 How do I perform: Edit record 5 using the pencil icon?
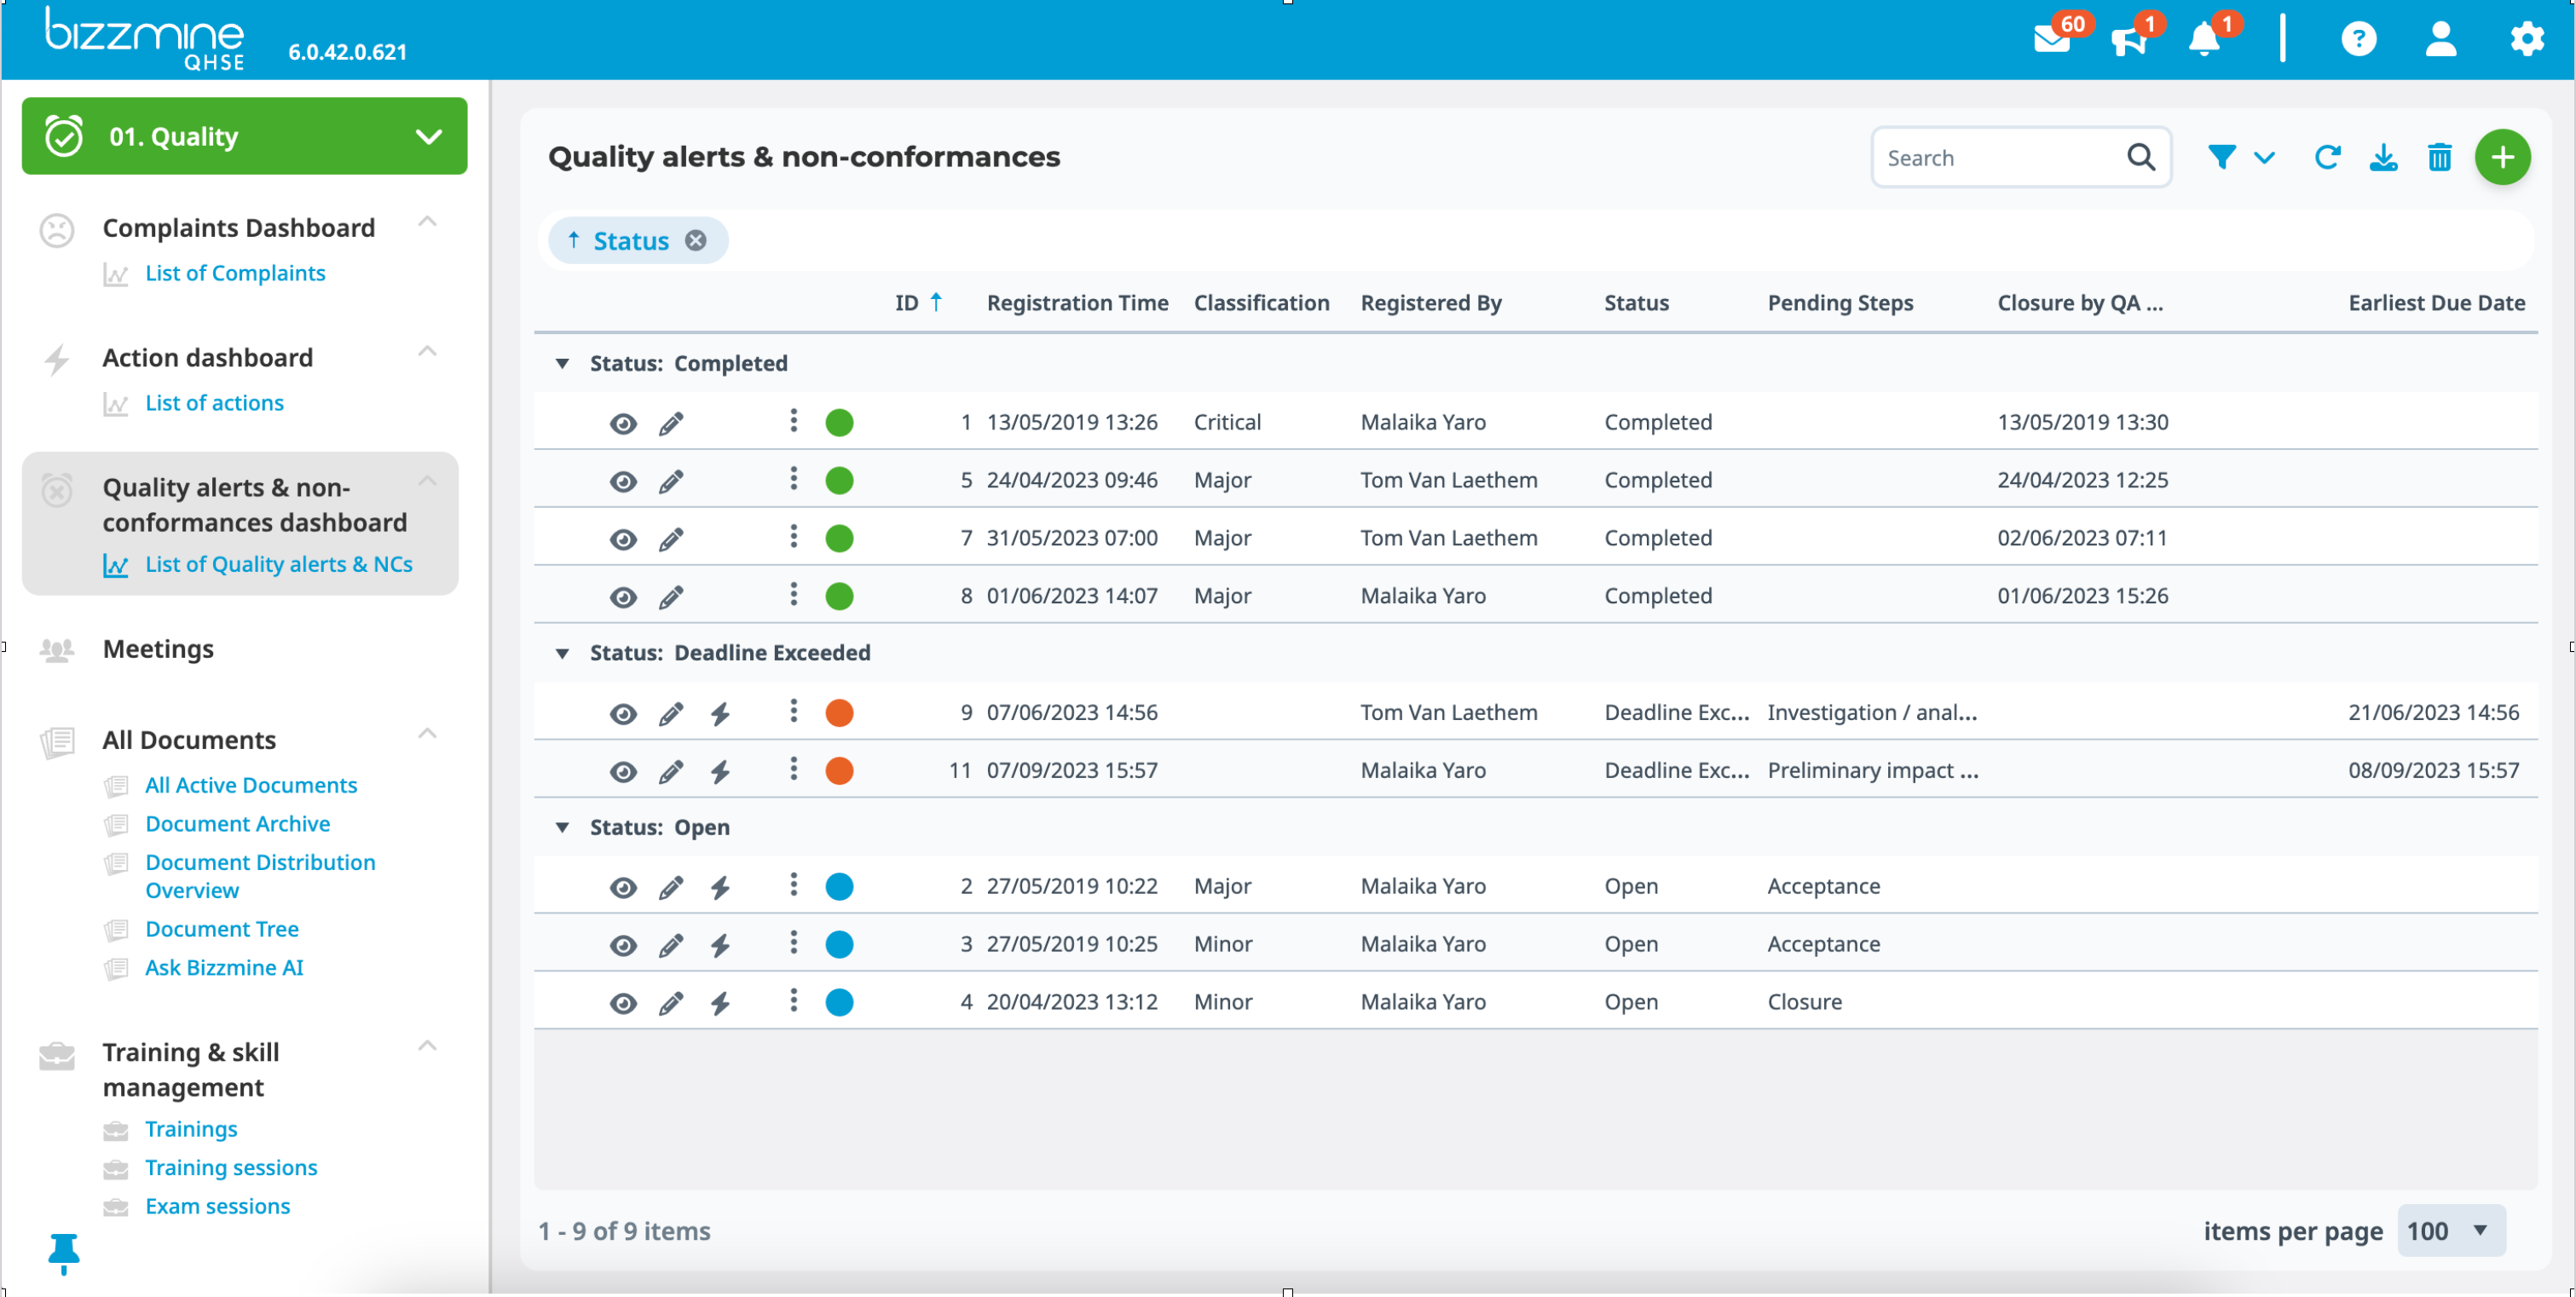tap(671, 480)
